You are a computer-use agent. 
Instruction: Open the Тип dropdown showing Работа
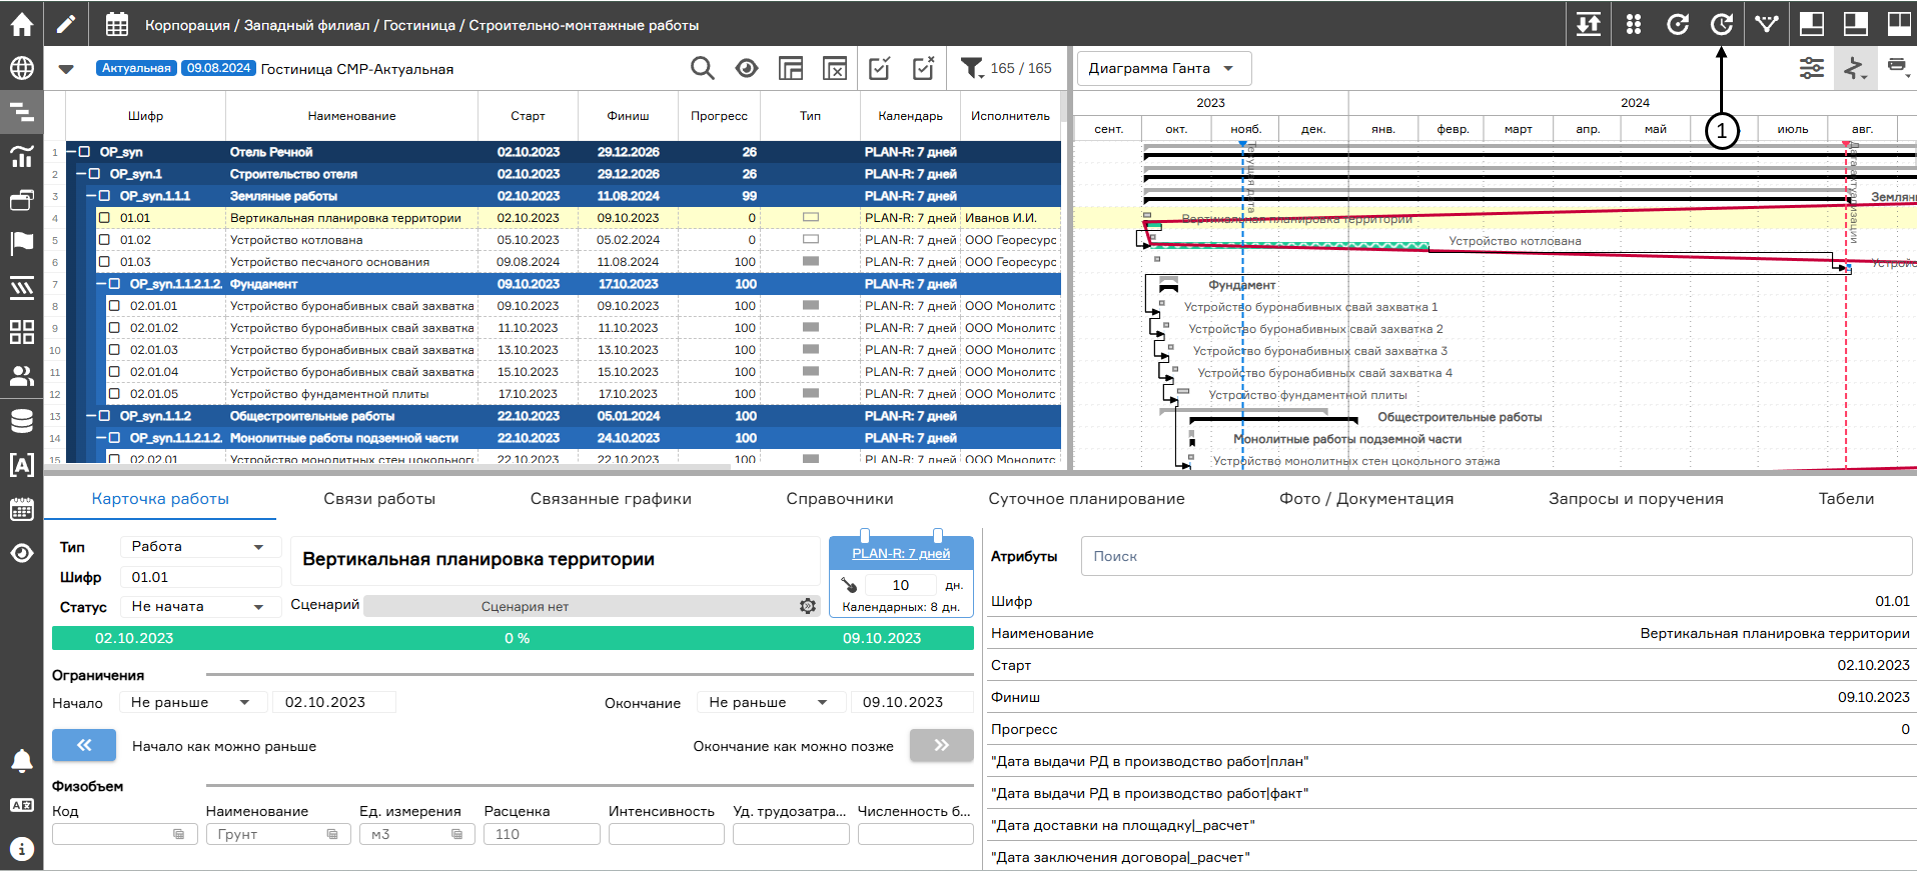point(200,547)
